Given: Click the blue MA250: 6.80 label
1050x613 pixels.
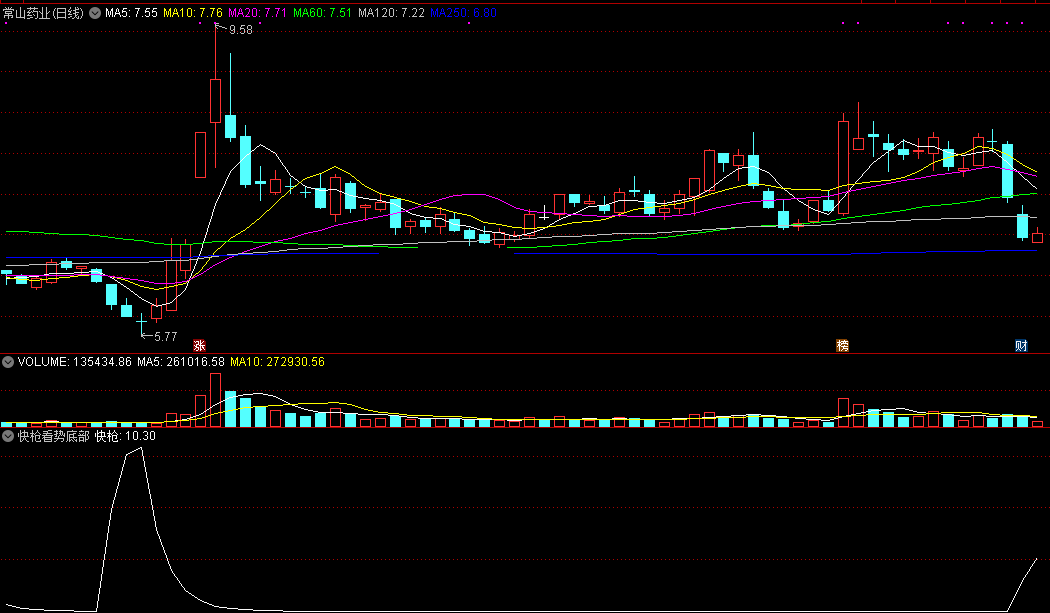Looking at the screenshot, I should (x=463, y=13).
